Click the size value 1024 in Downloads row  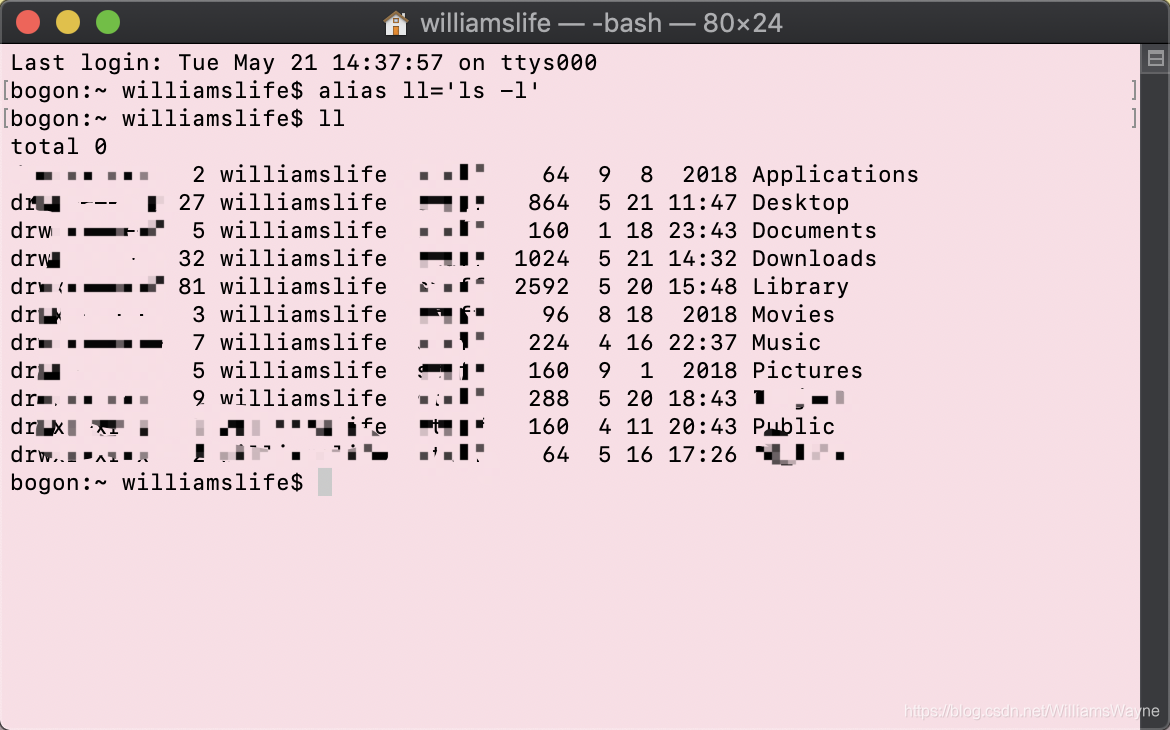[x=542, y=259]
